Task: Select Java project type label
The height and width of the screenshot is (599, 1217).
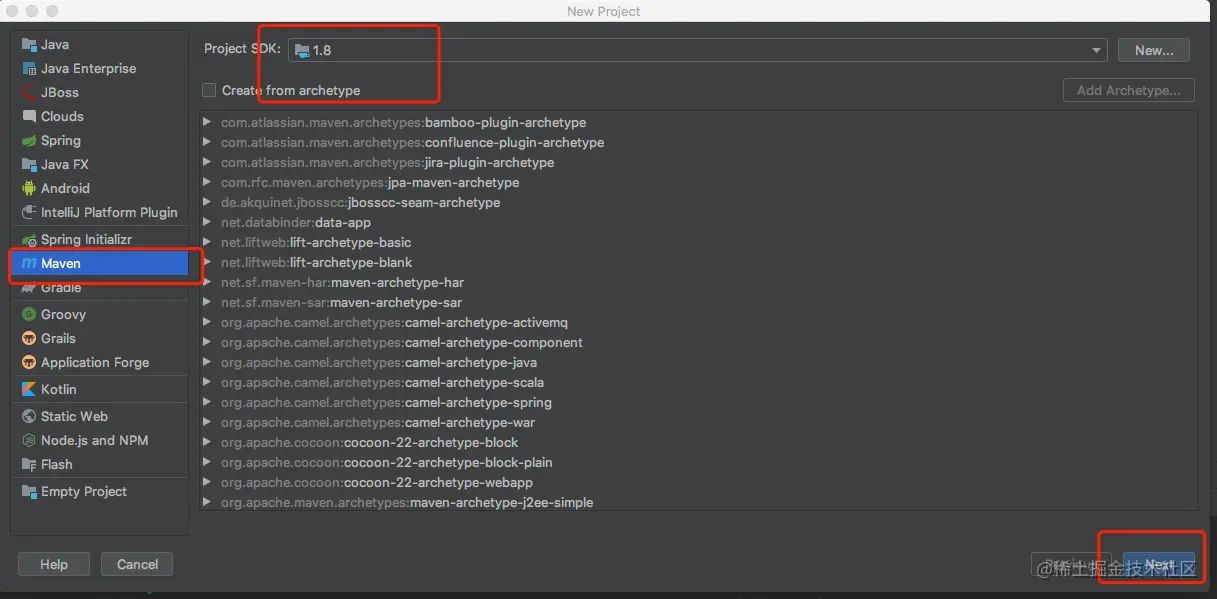Action: 55,45
